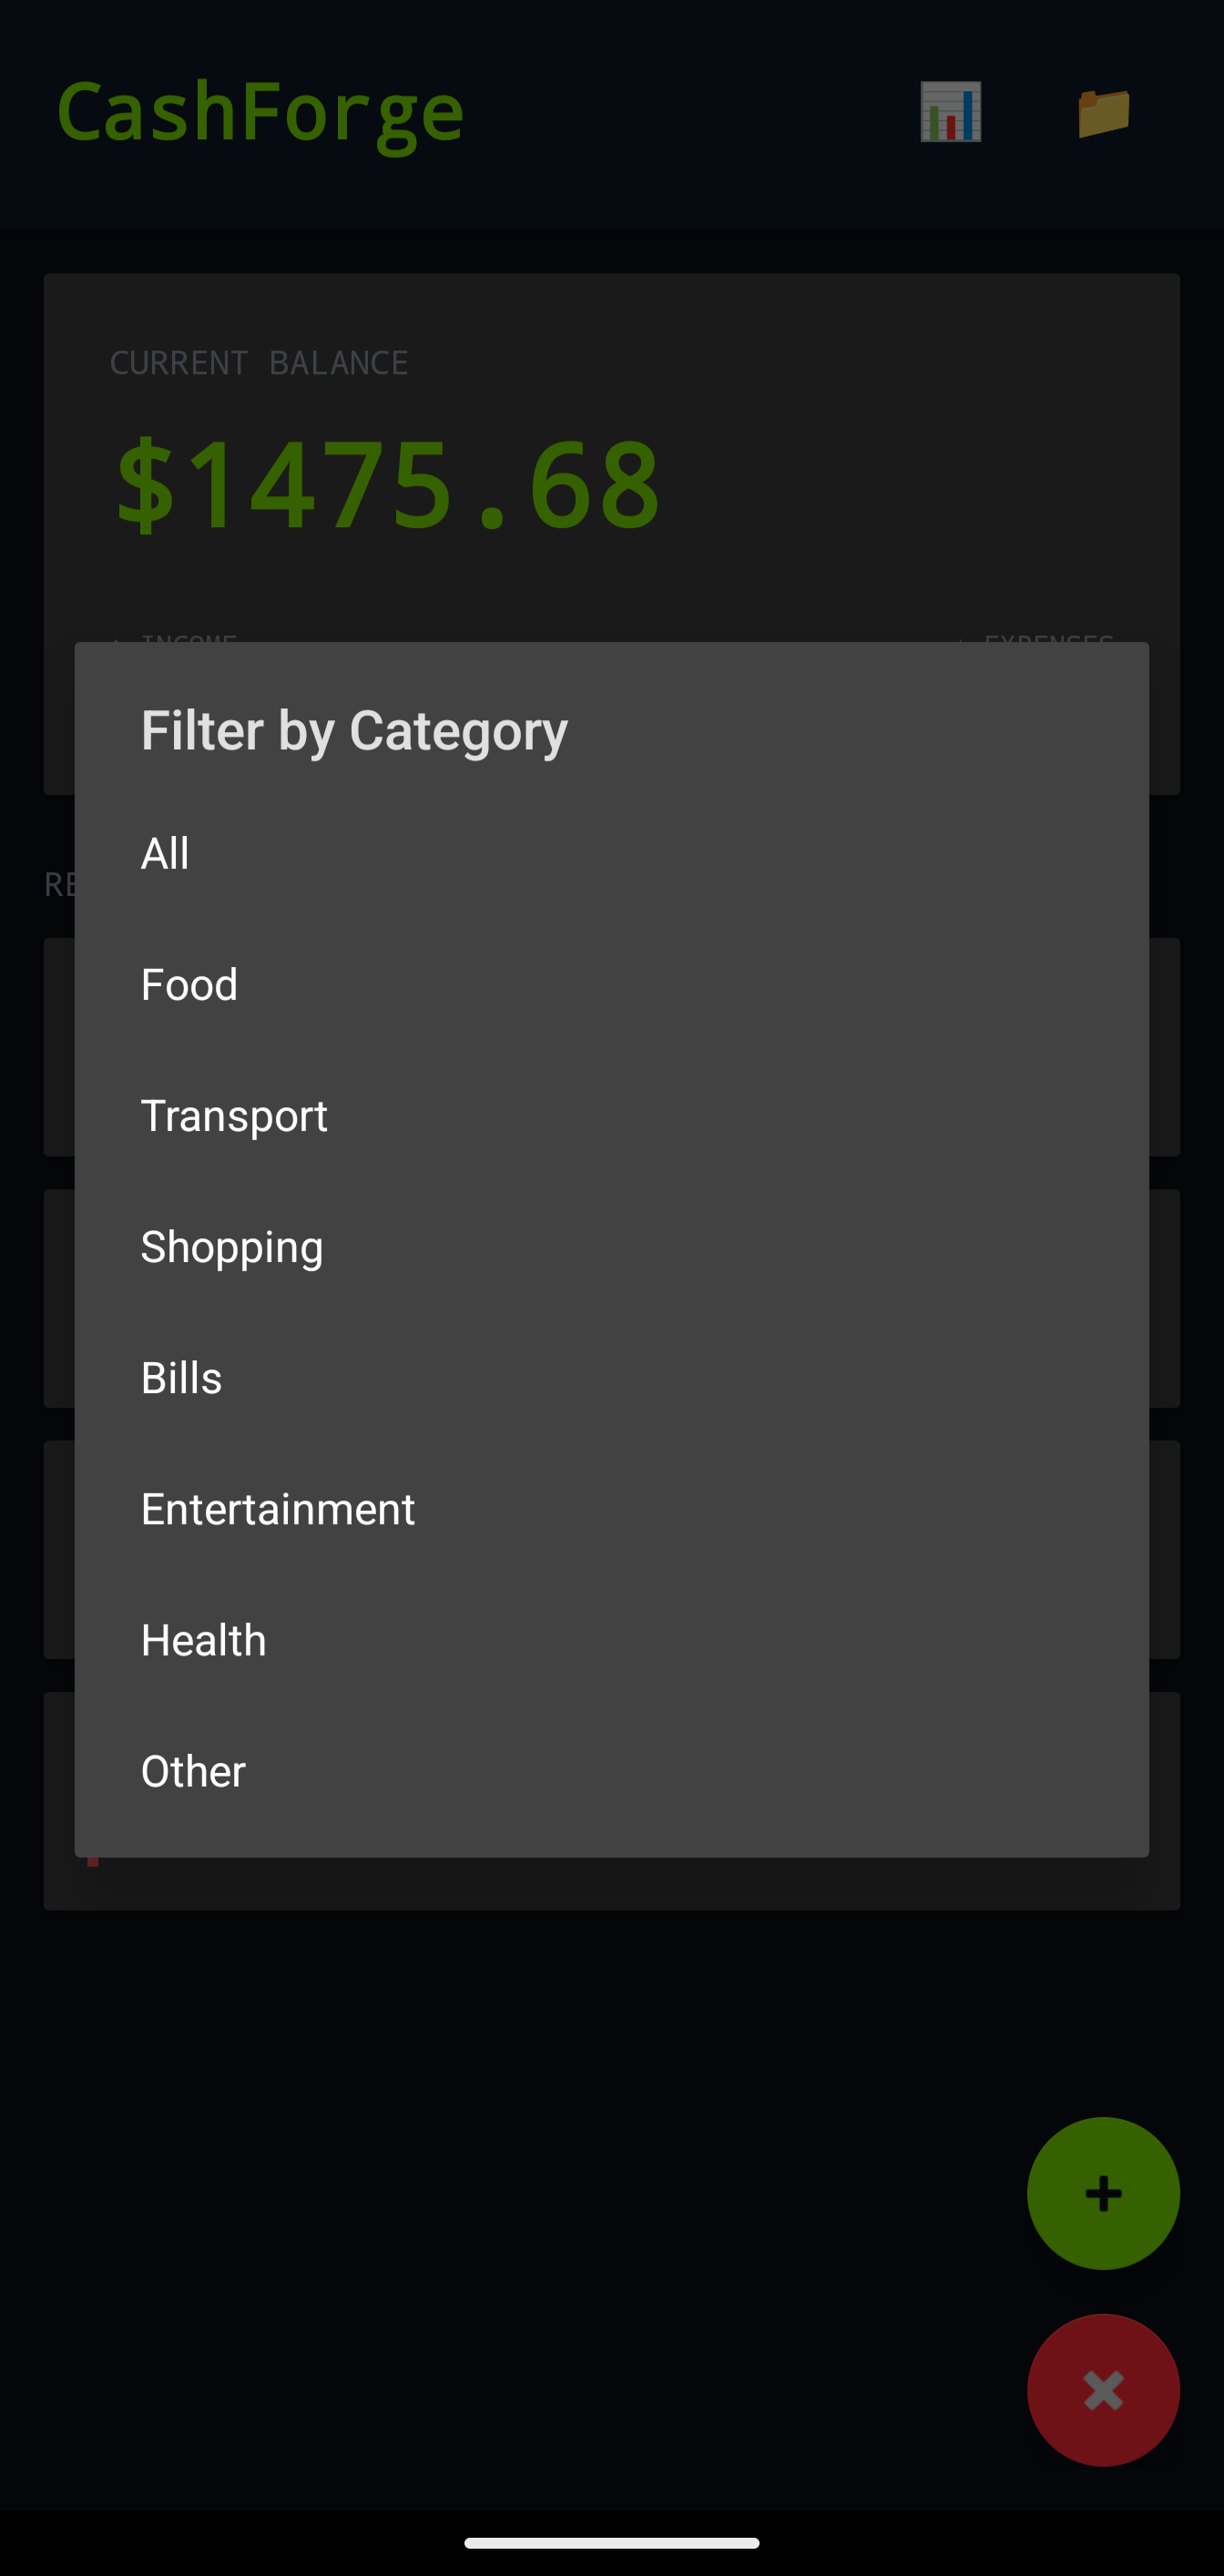The image size is (1224, 2576).
Task: Tap the CURRENT BALANCE label
Action: pos(259,363)
